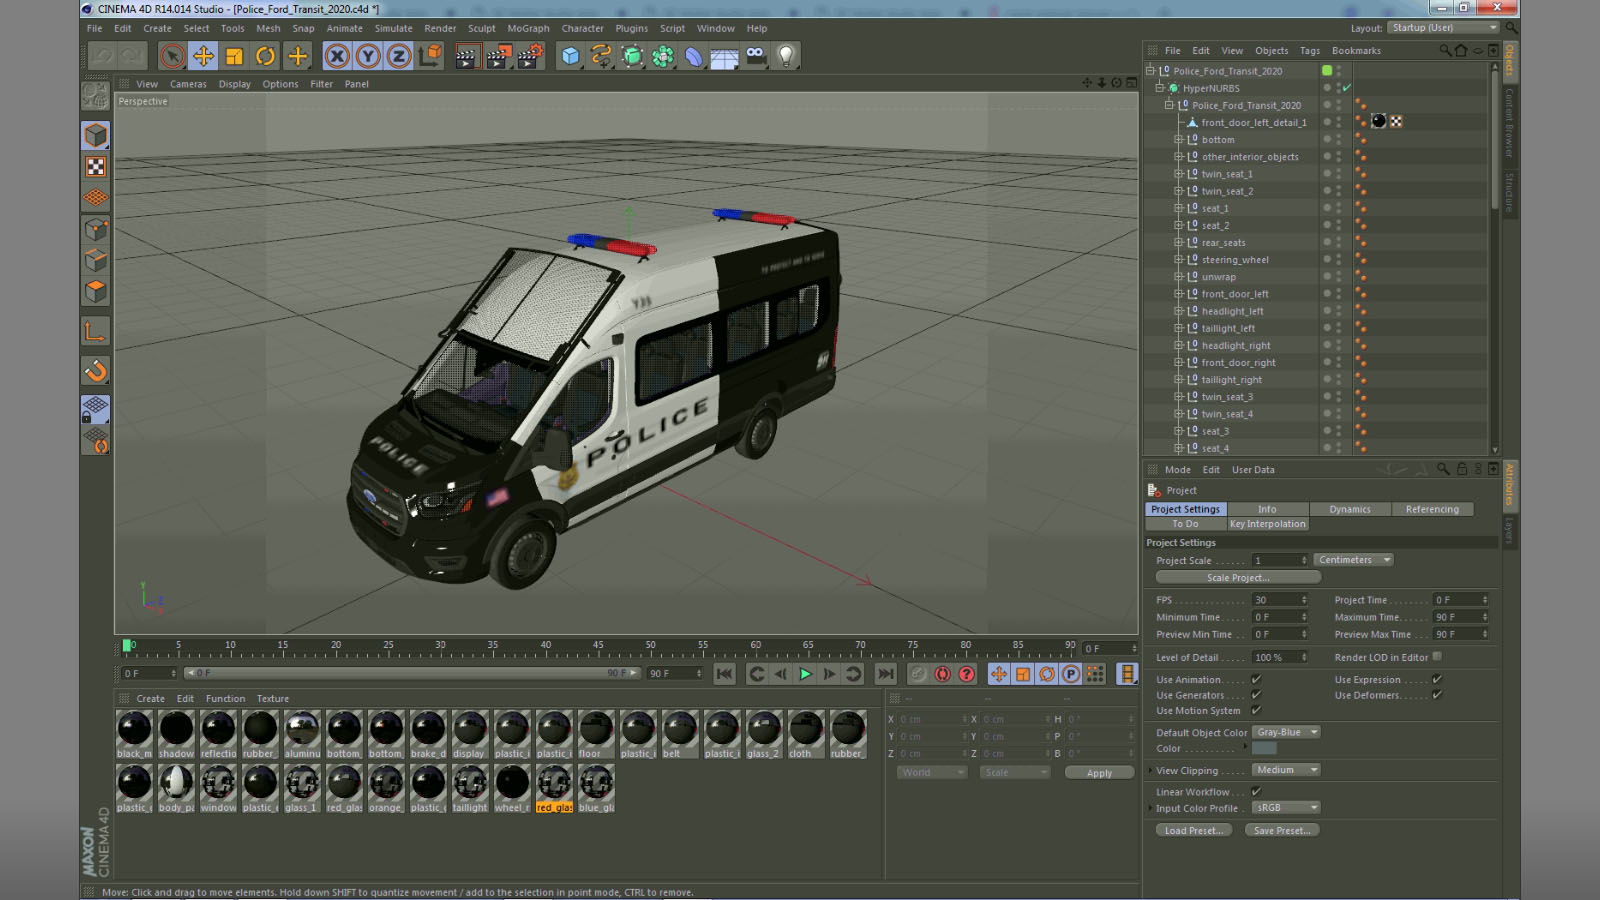The height and width of the screenshot is (900, 1600).
Task: Click Save Preset button
Action: [1282, 830]
